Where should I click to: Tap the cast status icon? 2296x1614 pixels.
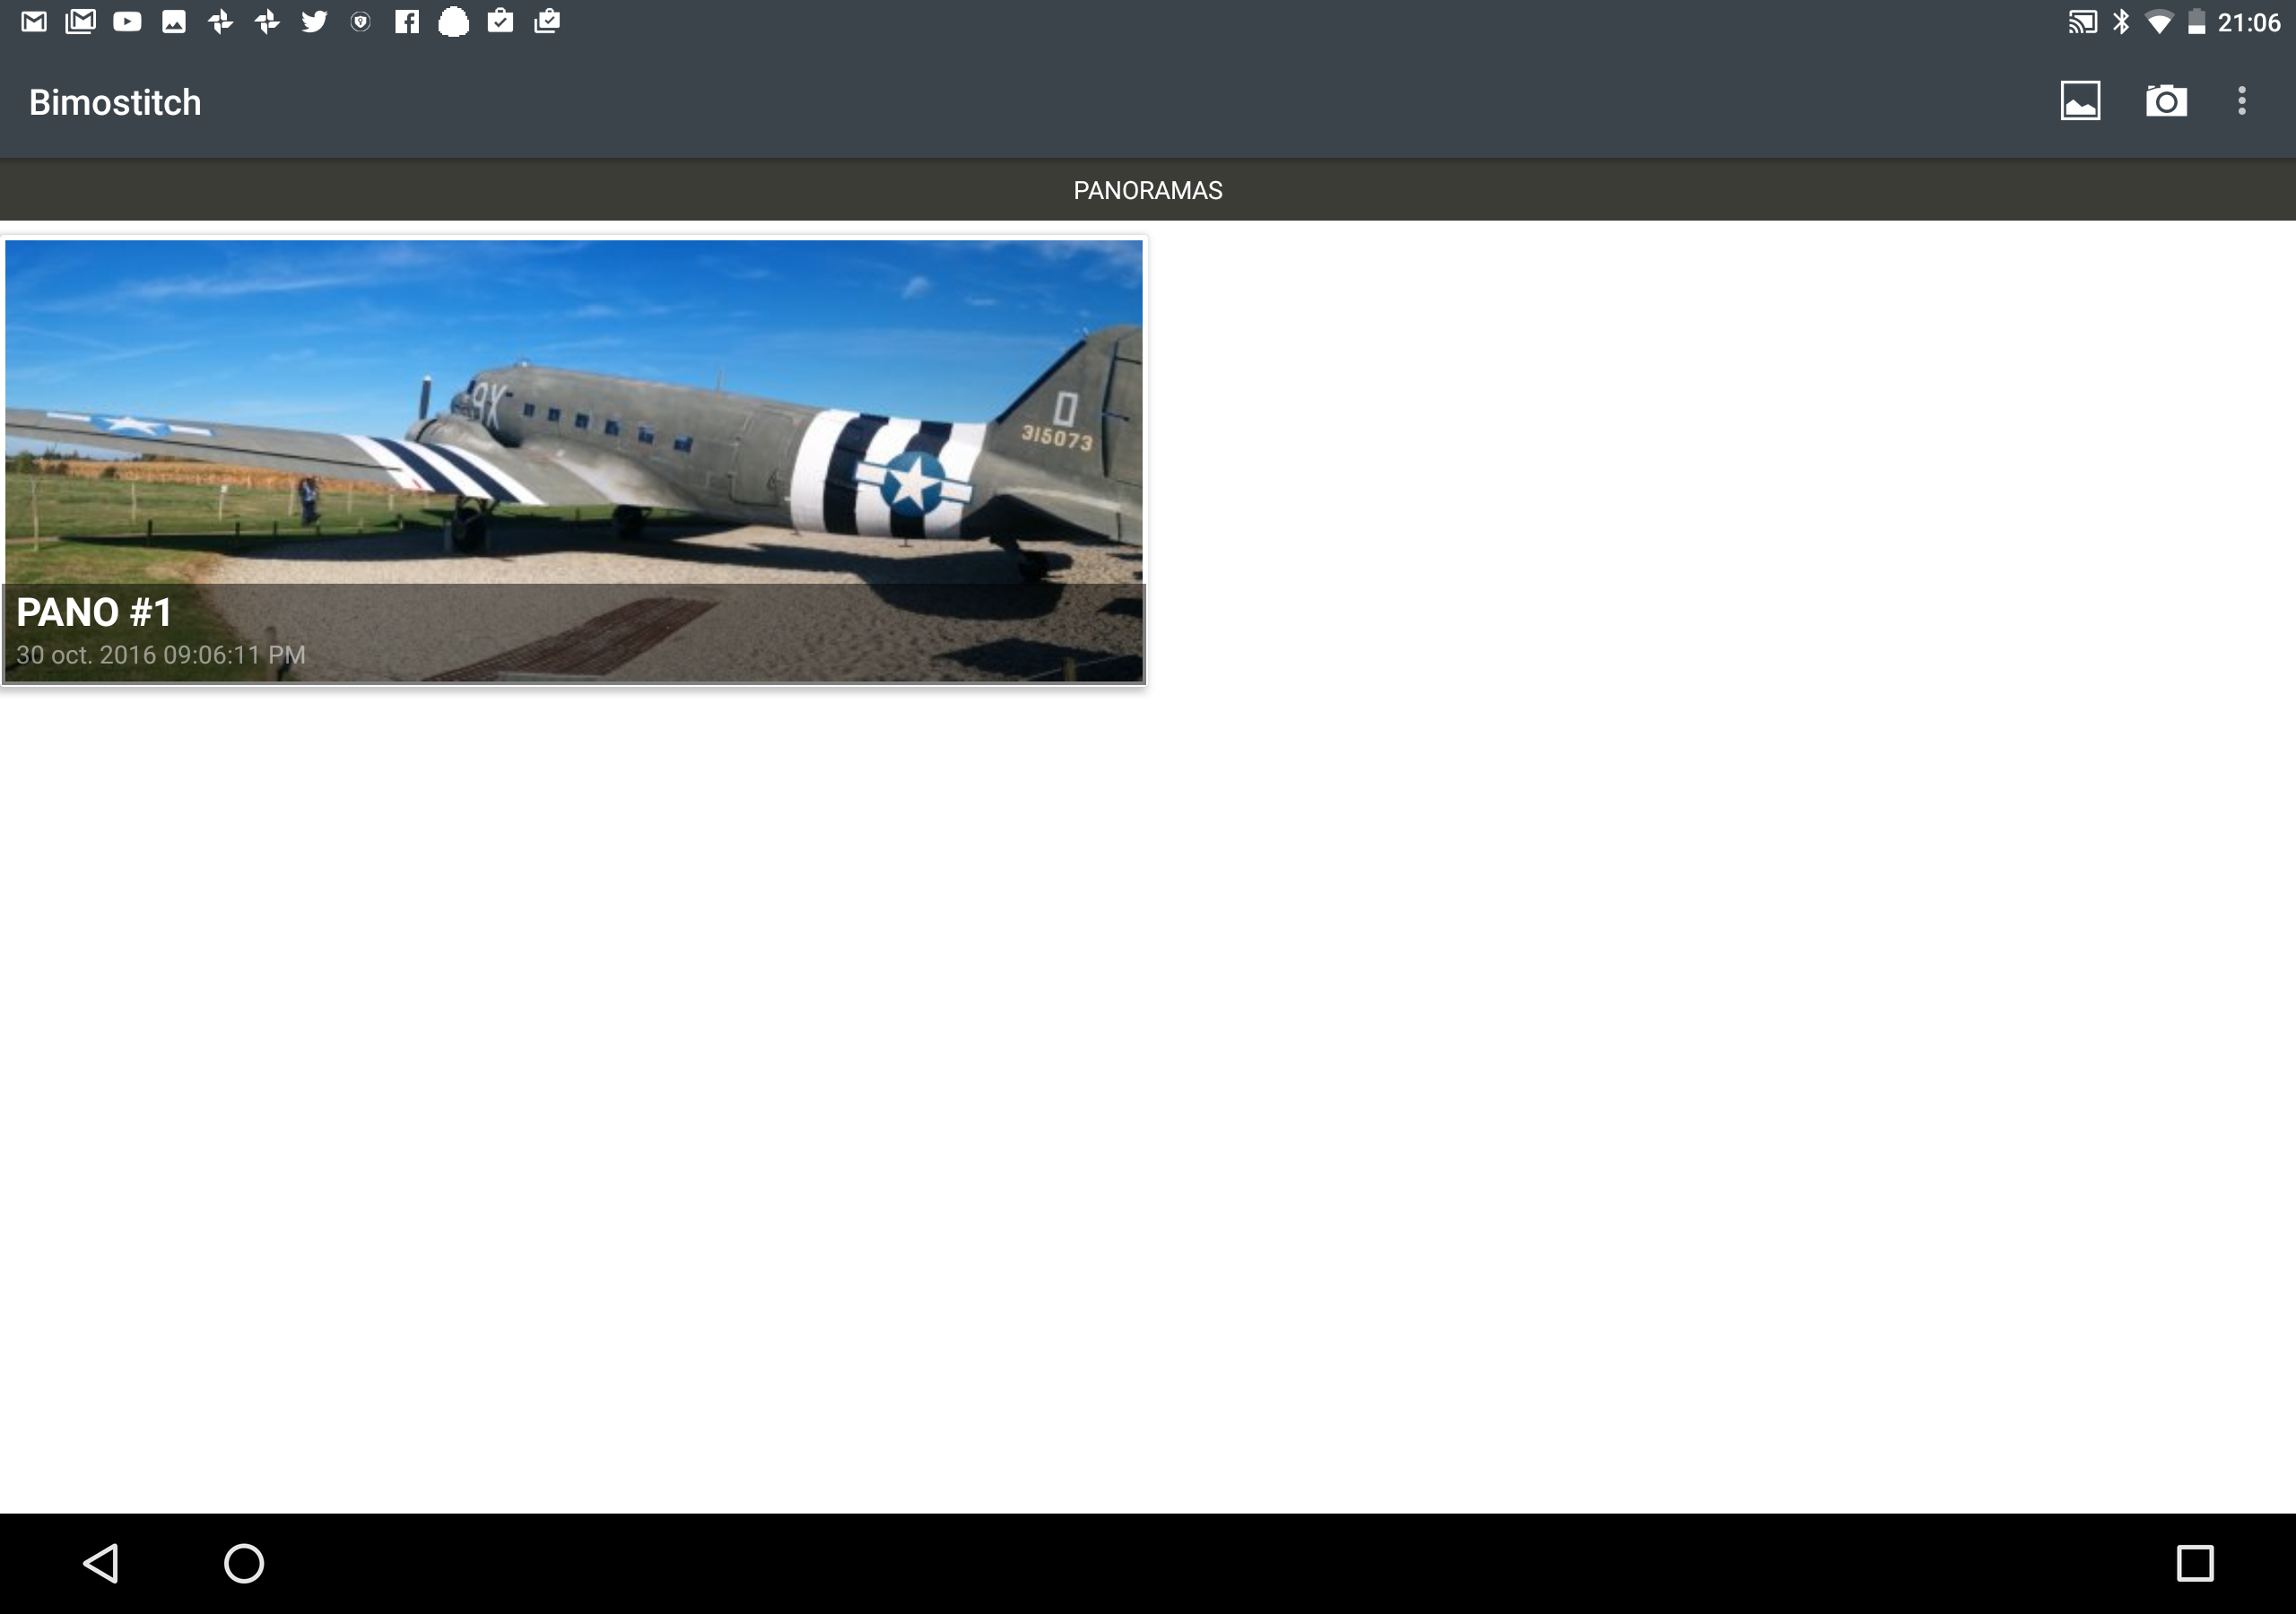pyautogui.click(x=2082, y=21)
